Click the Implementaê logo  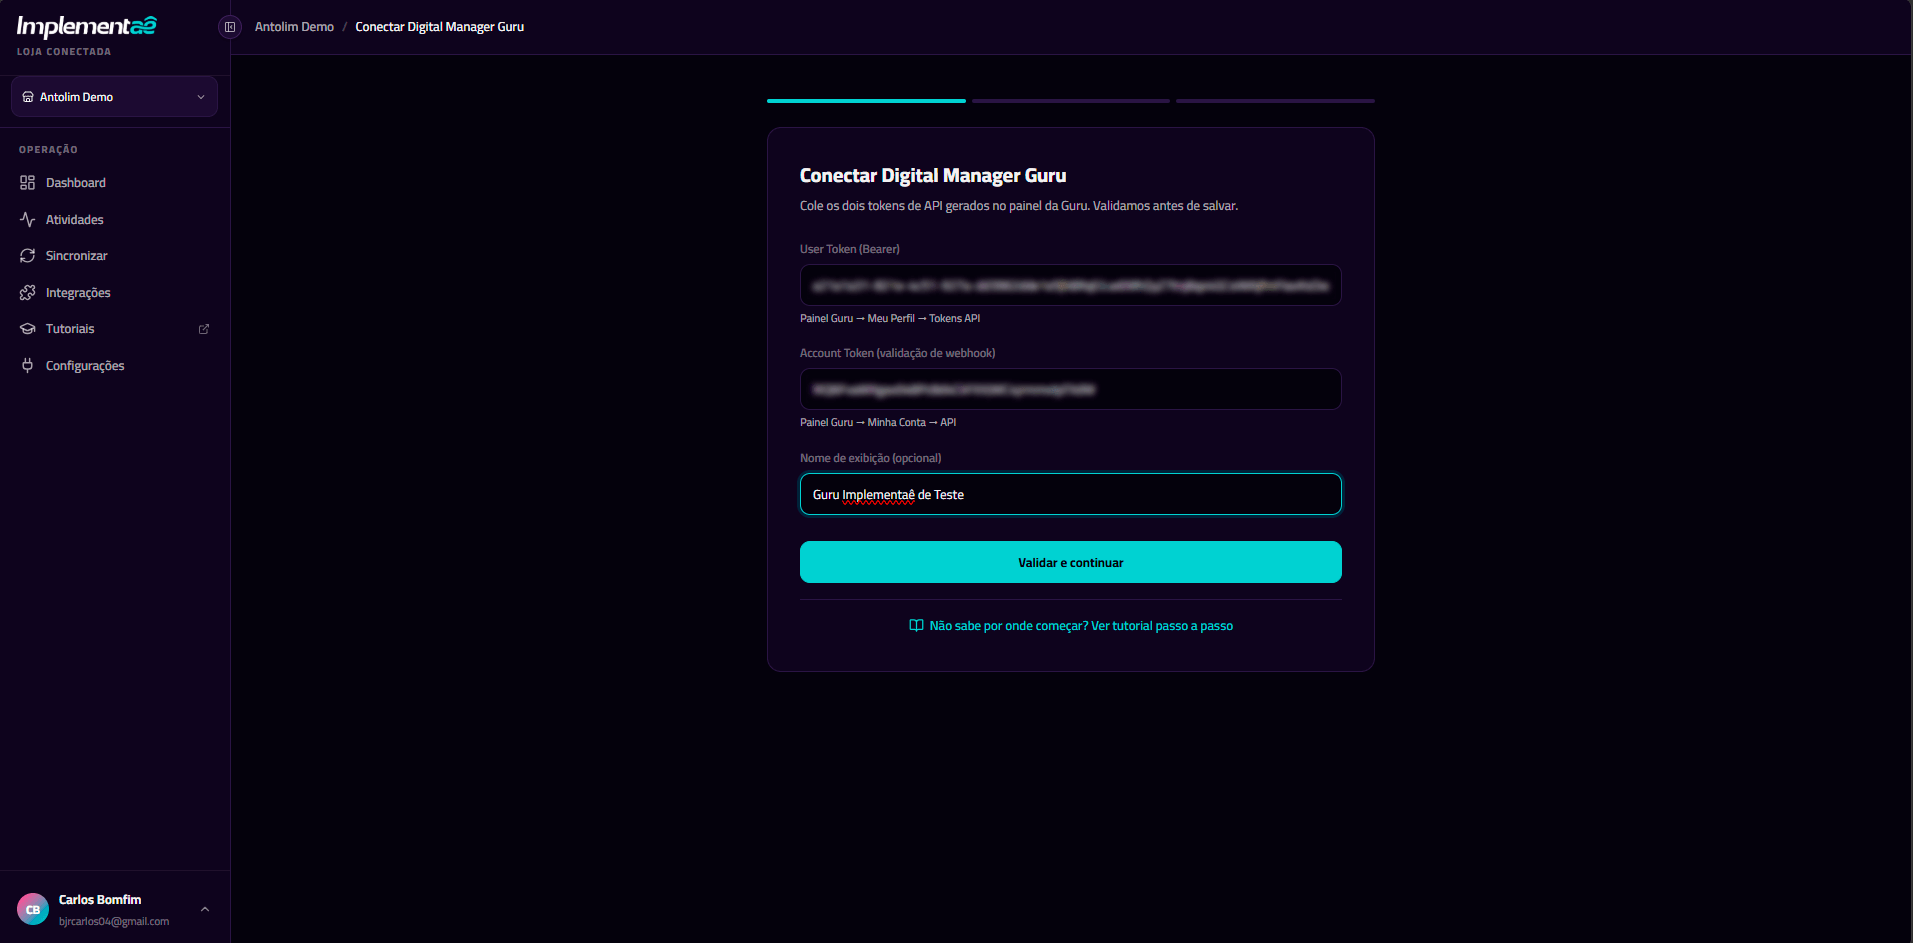(86, 26)
